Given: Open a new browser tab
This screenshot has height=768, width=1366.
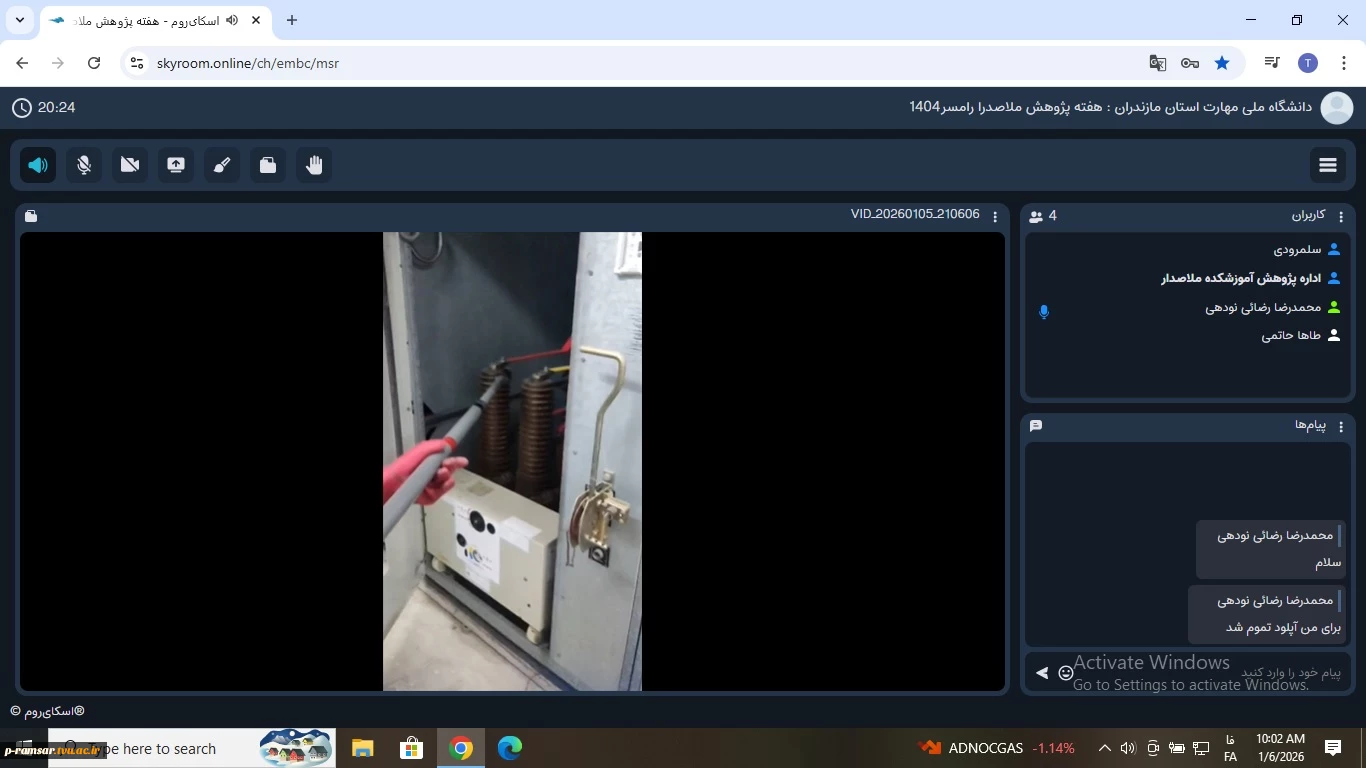Looking at the screenshot, I should point(292,20).
